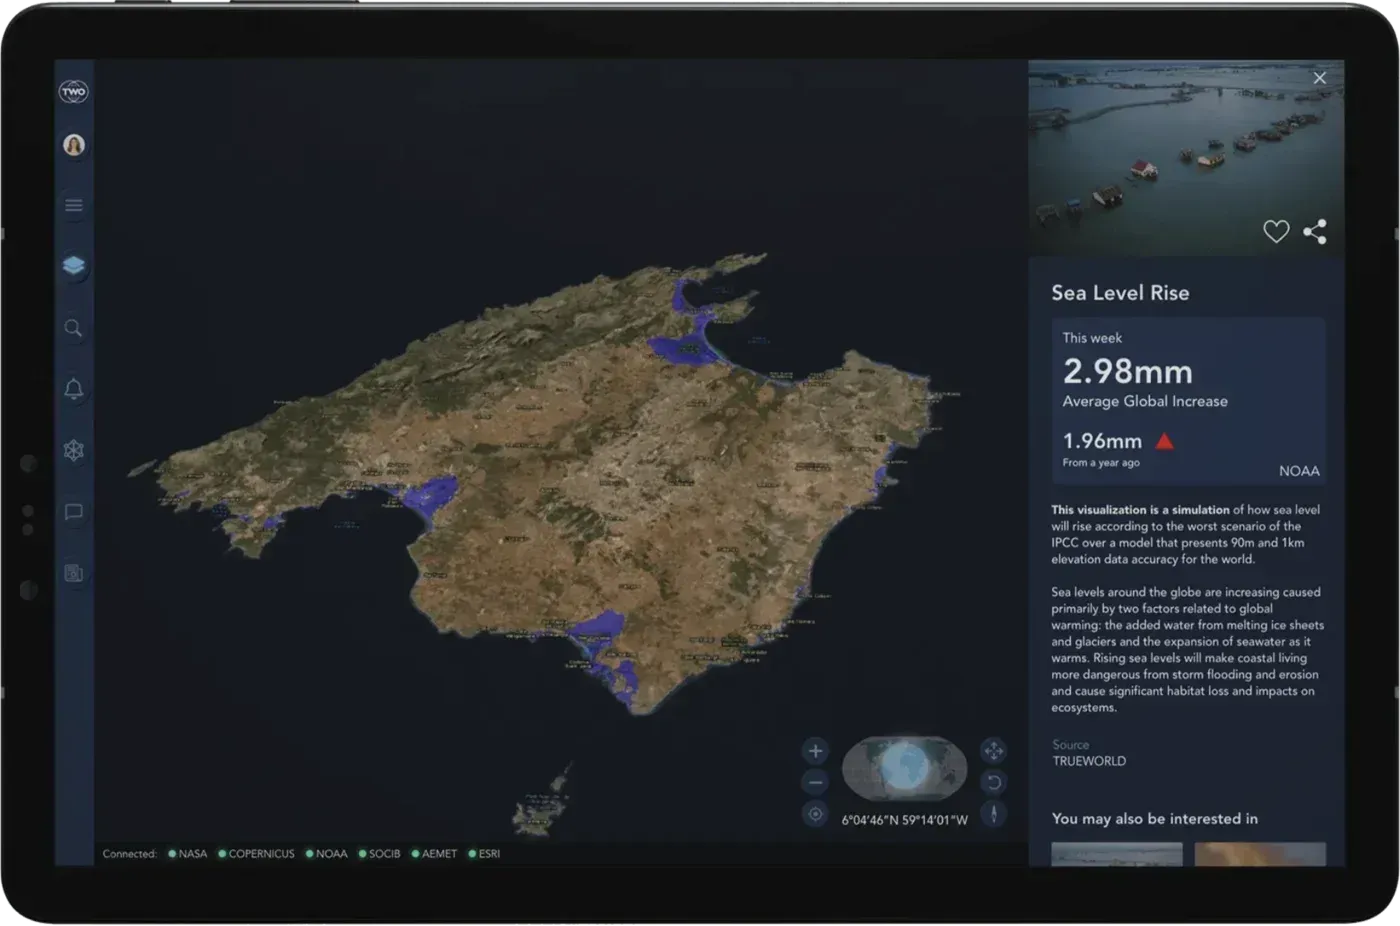This screenshot has width=1400, height=926.
Task: Click the 1.96mm from a year ago value
Action: coord(1102,441)
